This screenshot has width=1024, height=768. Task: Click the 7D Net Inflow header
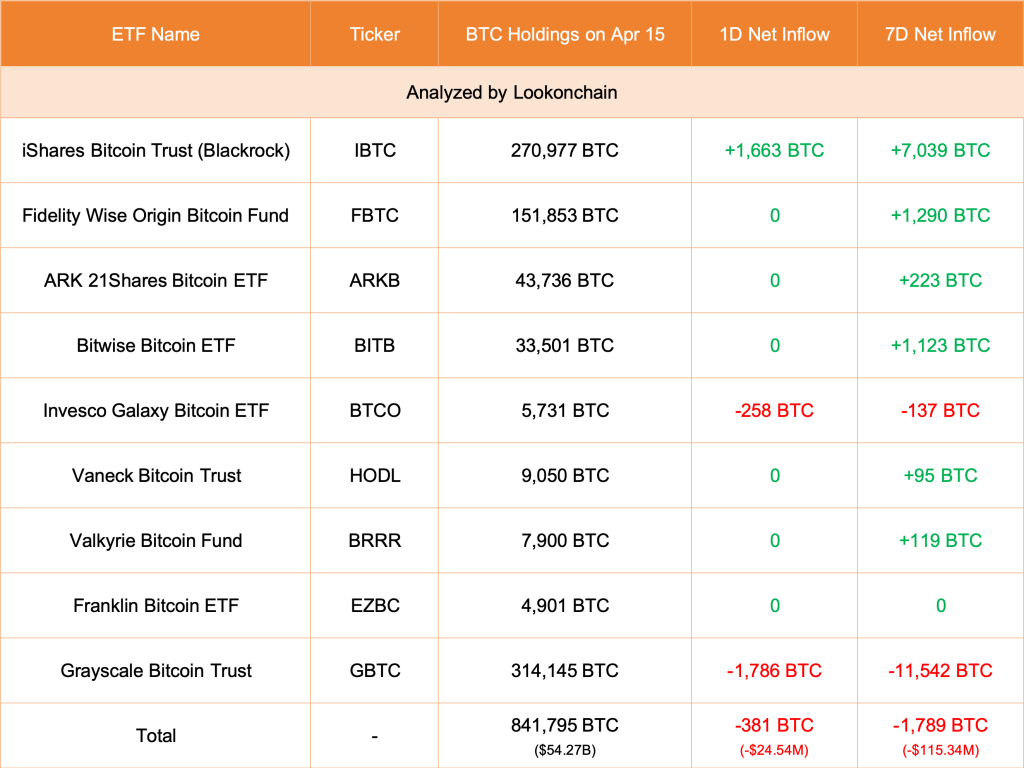[x=941, y=34]
